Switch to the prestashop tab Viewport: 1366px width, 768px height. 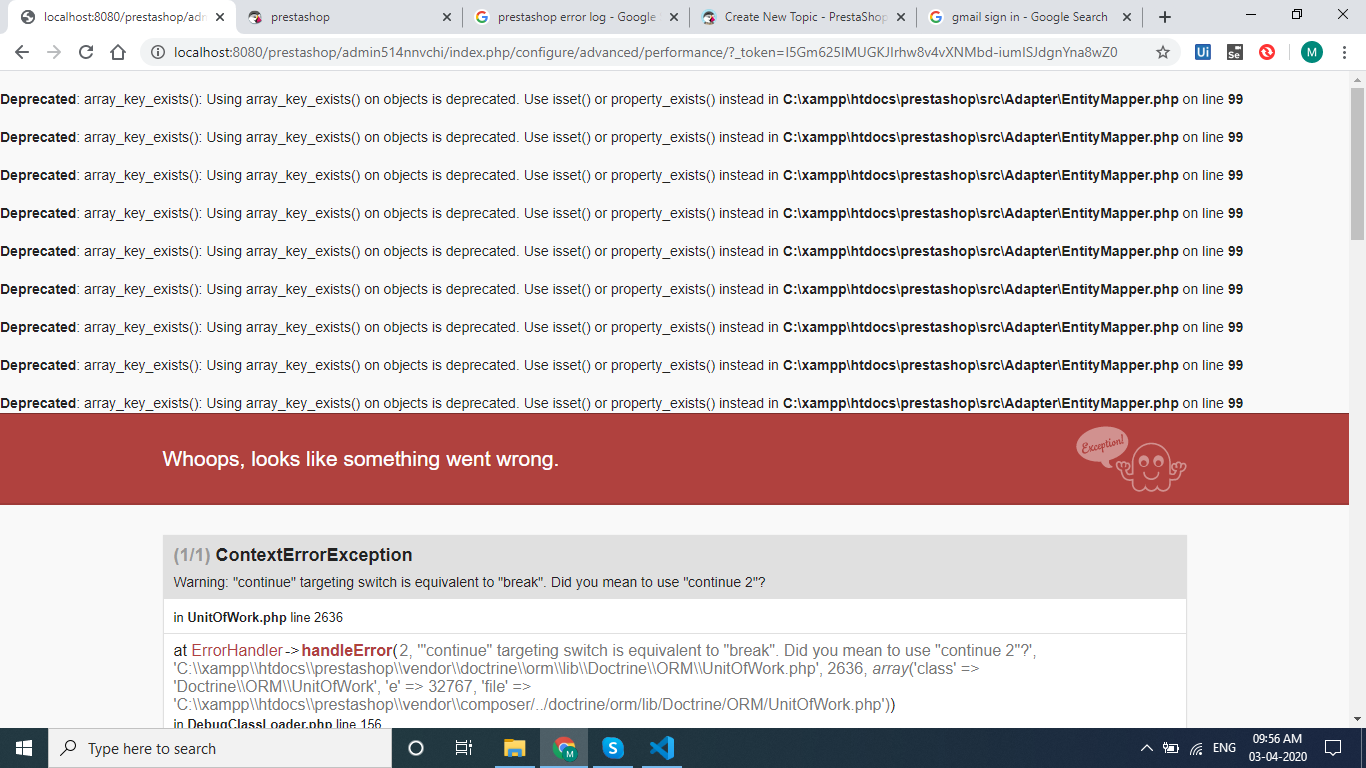[x=348, y=17]
